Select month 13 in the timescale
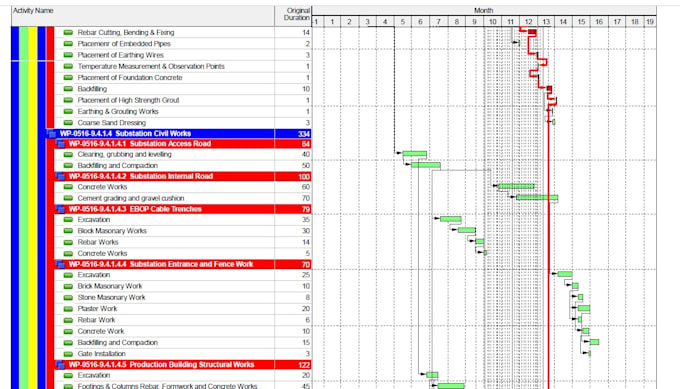Screen dimensions: 680x389 point(546,21)
